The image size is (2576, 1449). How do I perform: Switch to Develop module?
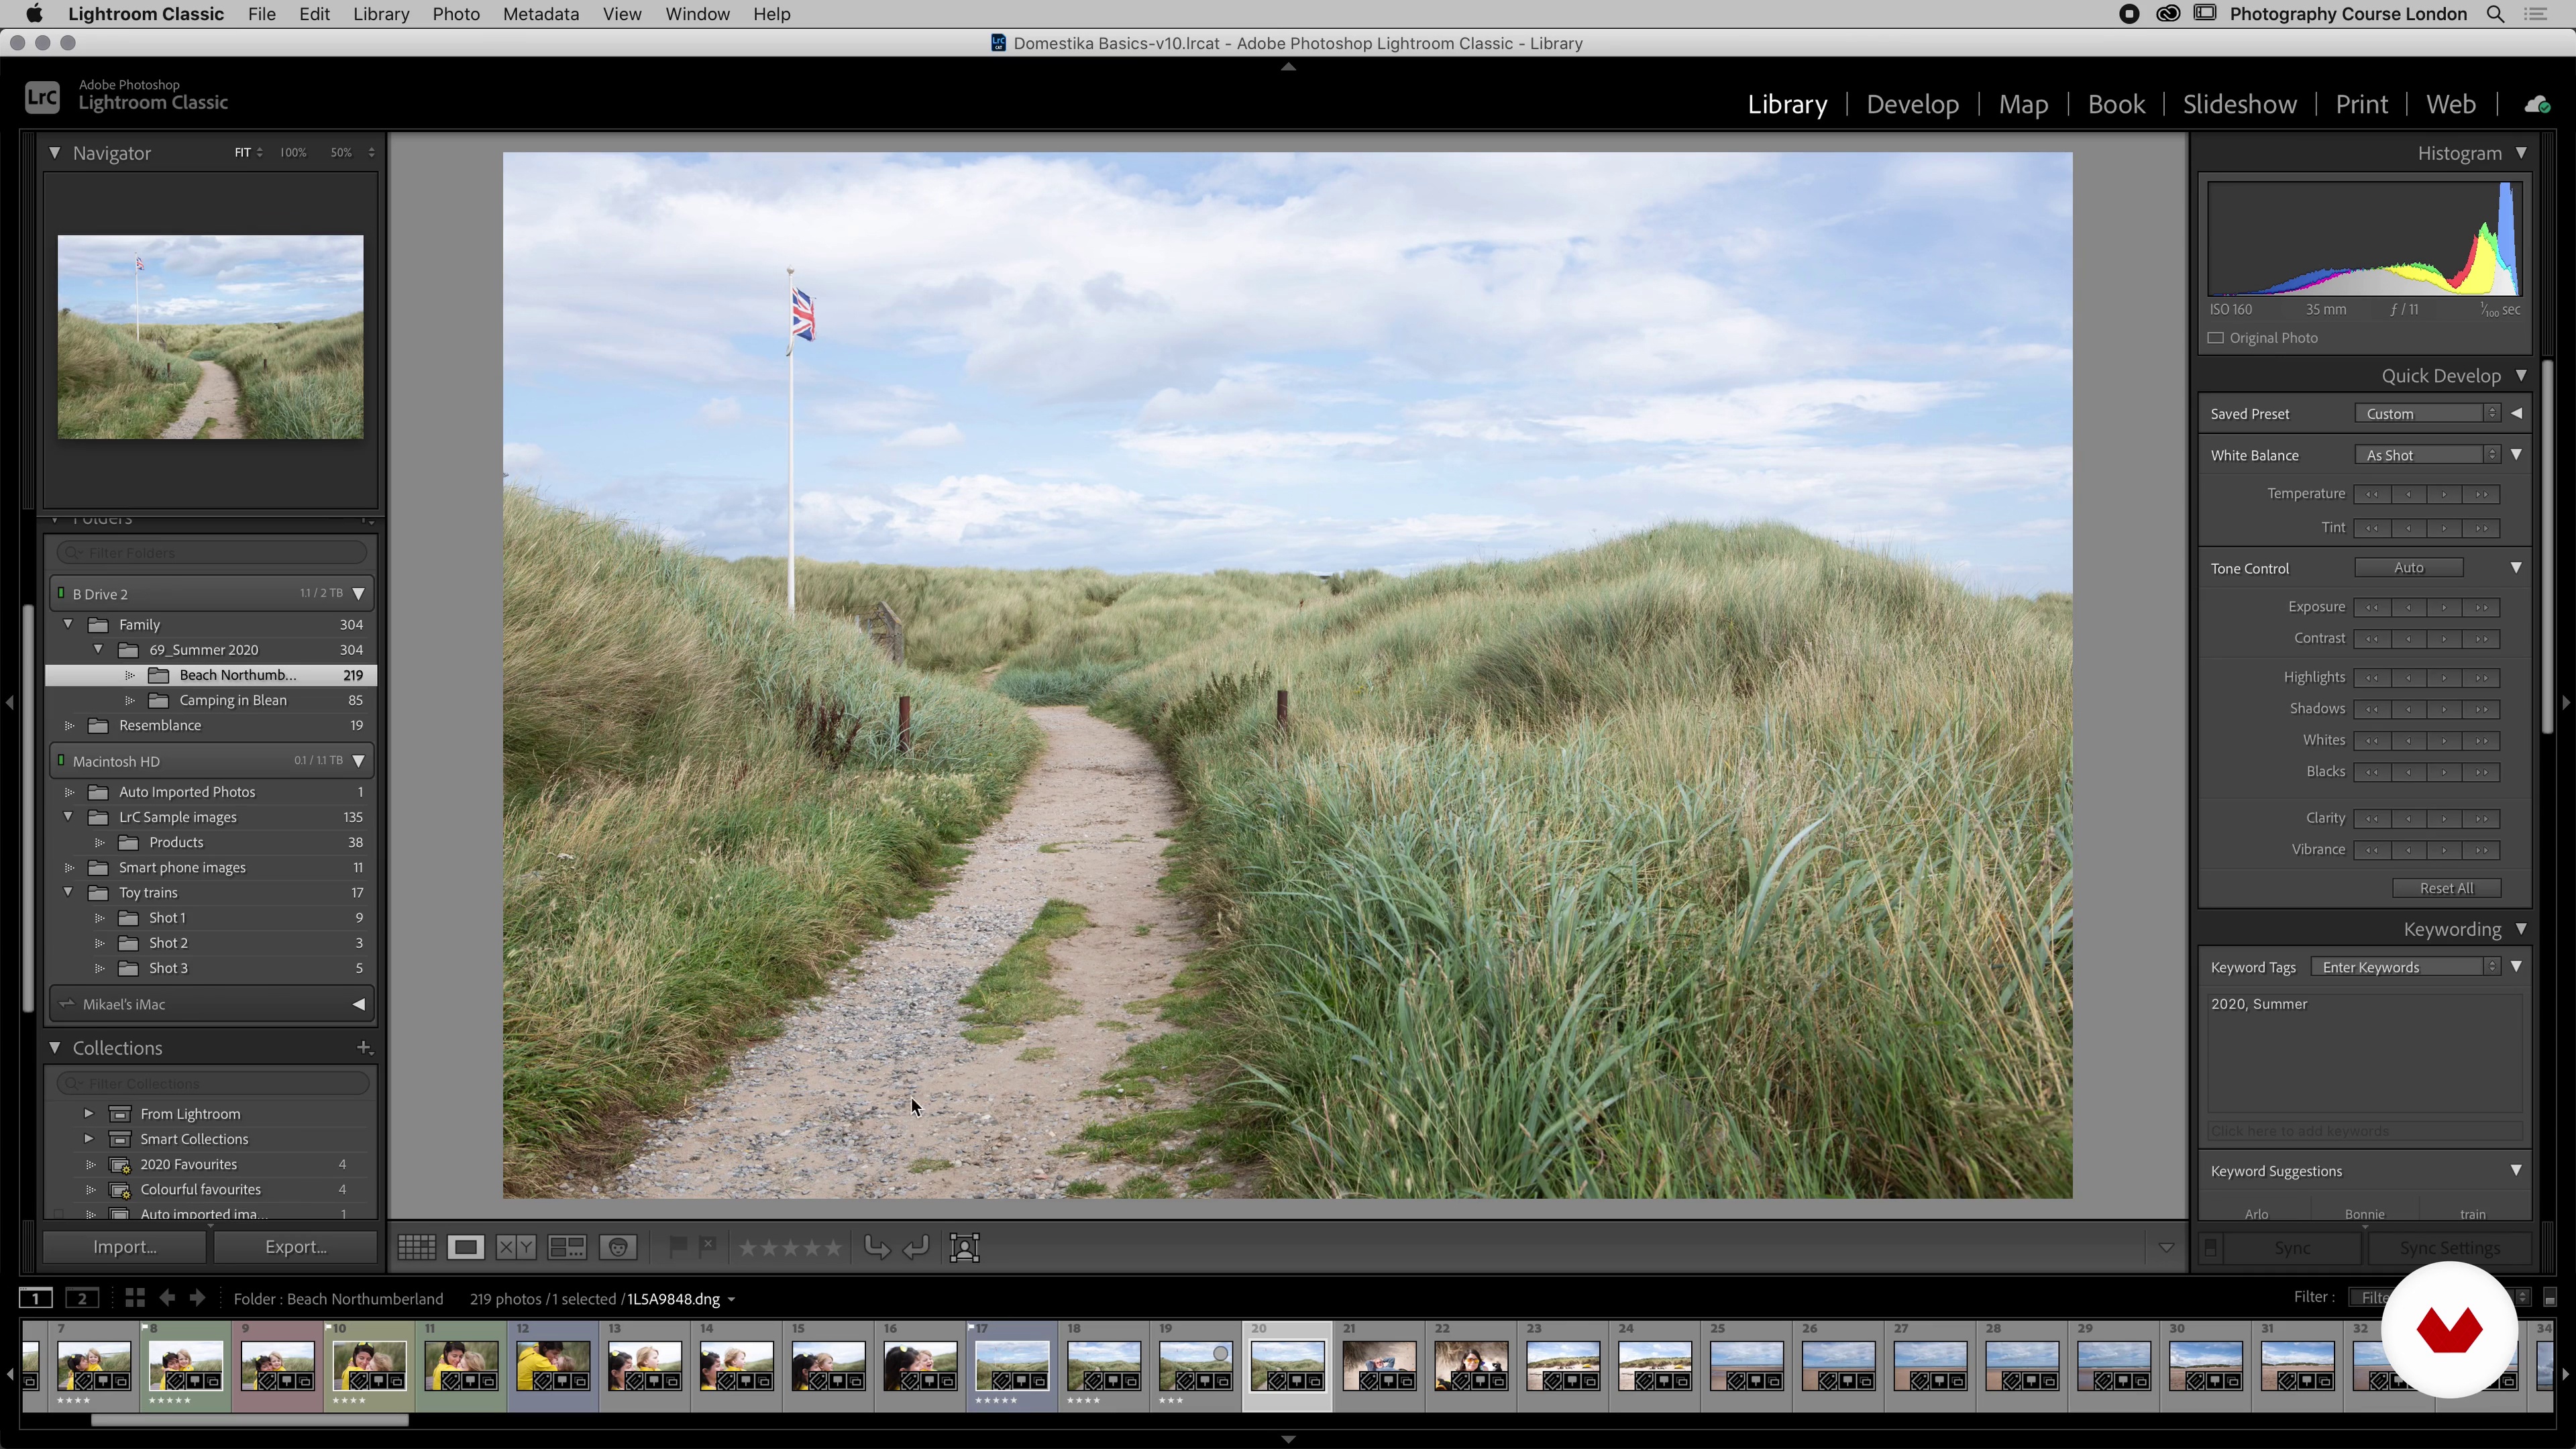pos(1912,104)
